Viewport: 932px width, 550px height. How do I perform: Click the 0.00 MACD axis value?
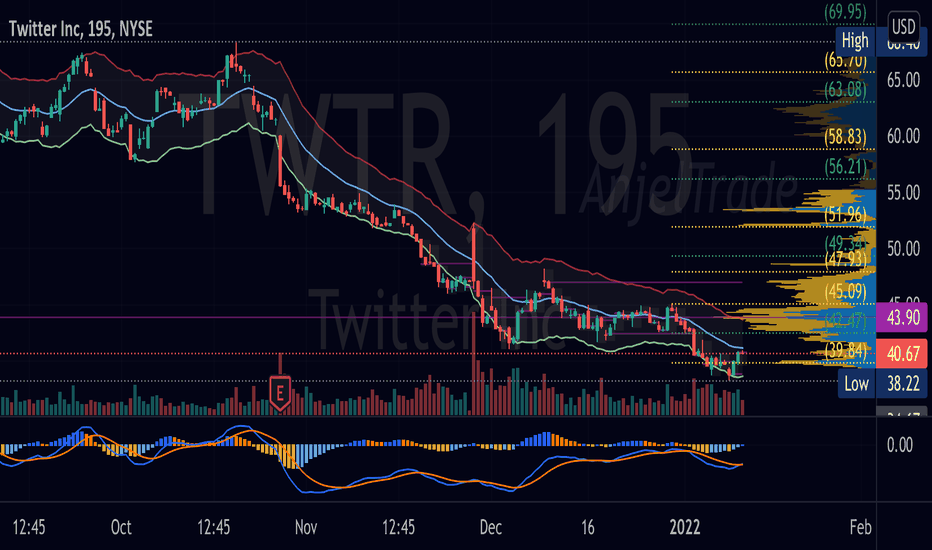899,445
